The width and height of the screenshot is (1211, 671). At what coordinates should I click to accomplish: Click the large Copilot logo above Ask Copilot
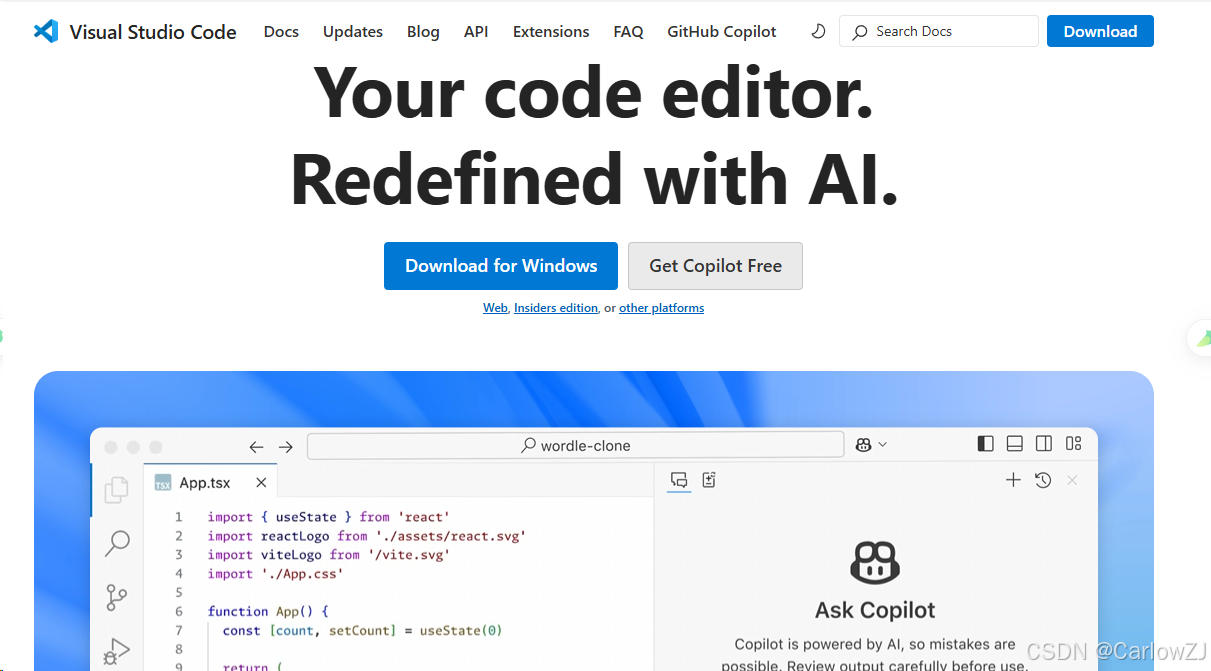point(875,563)
